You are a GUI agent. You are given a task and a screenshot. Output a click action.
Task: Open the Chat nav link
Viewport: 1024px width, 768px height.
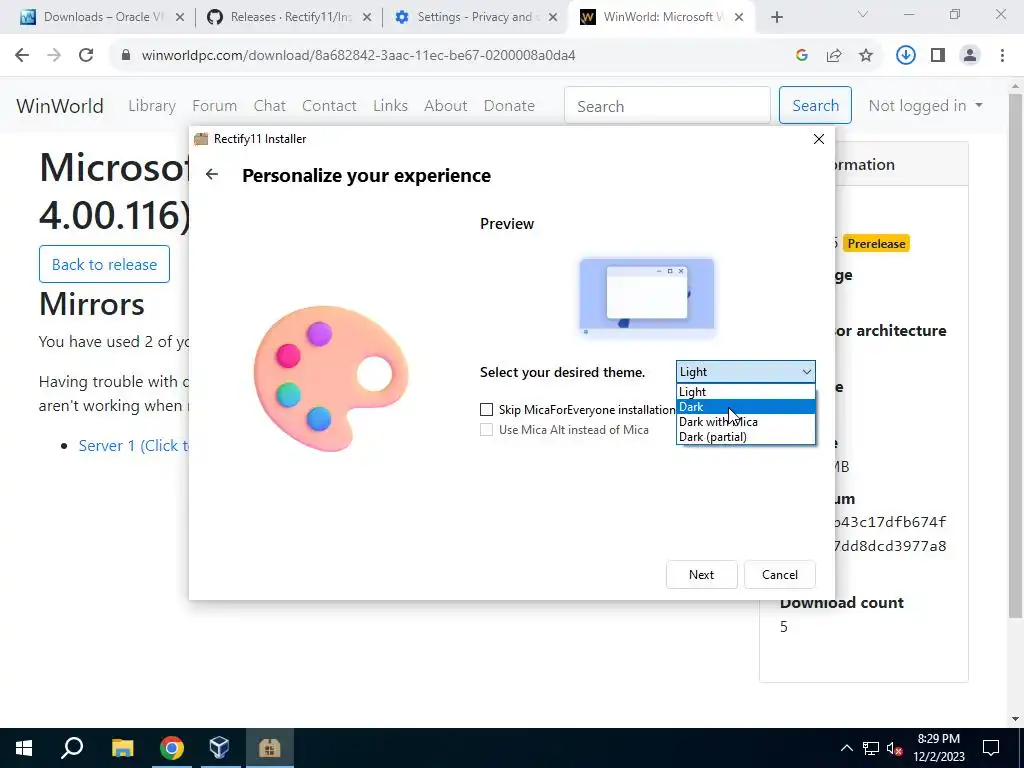[270, 106]
